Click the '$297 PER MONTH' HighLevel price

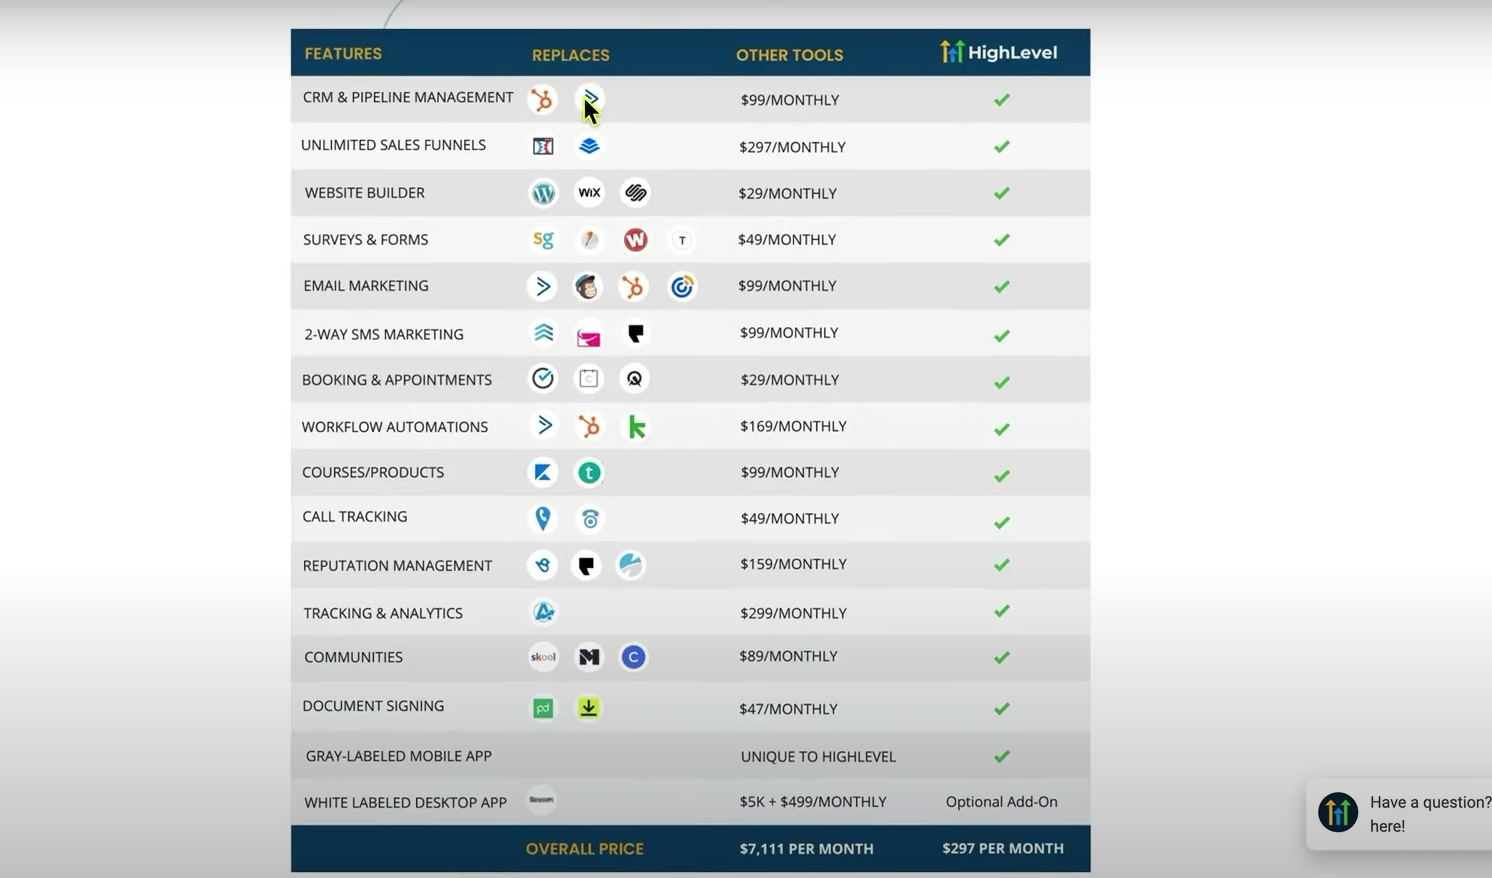[1002, 848]
